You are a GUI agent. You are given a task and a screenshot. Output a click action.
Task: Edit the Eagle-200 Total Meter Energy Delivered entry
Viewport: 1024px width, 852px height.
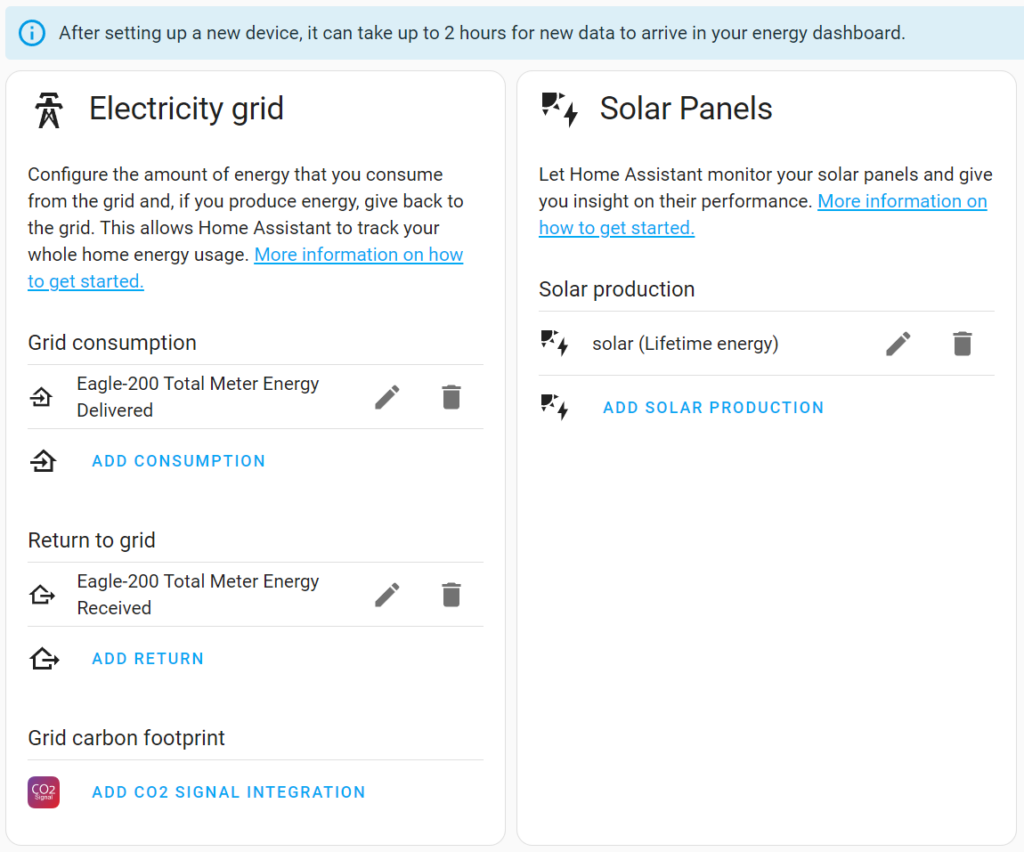387,397
